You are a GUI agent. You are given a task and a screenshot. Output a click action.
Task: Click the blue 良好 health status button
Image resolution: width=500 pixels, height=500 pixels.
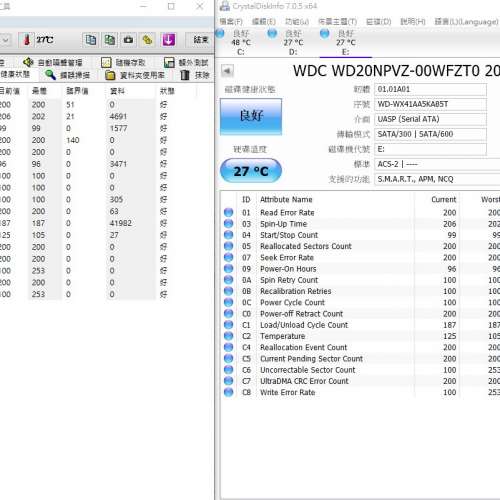[x=251, y=116]
